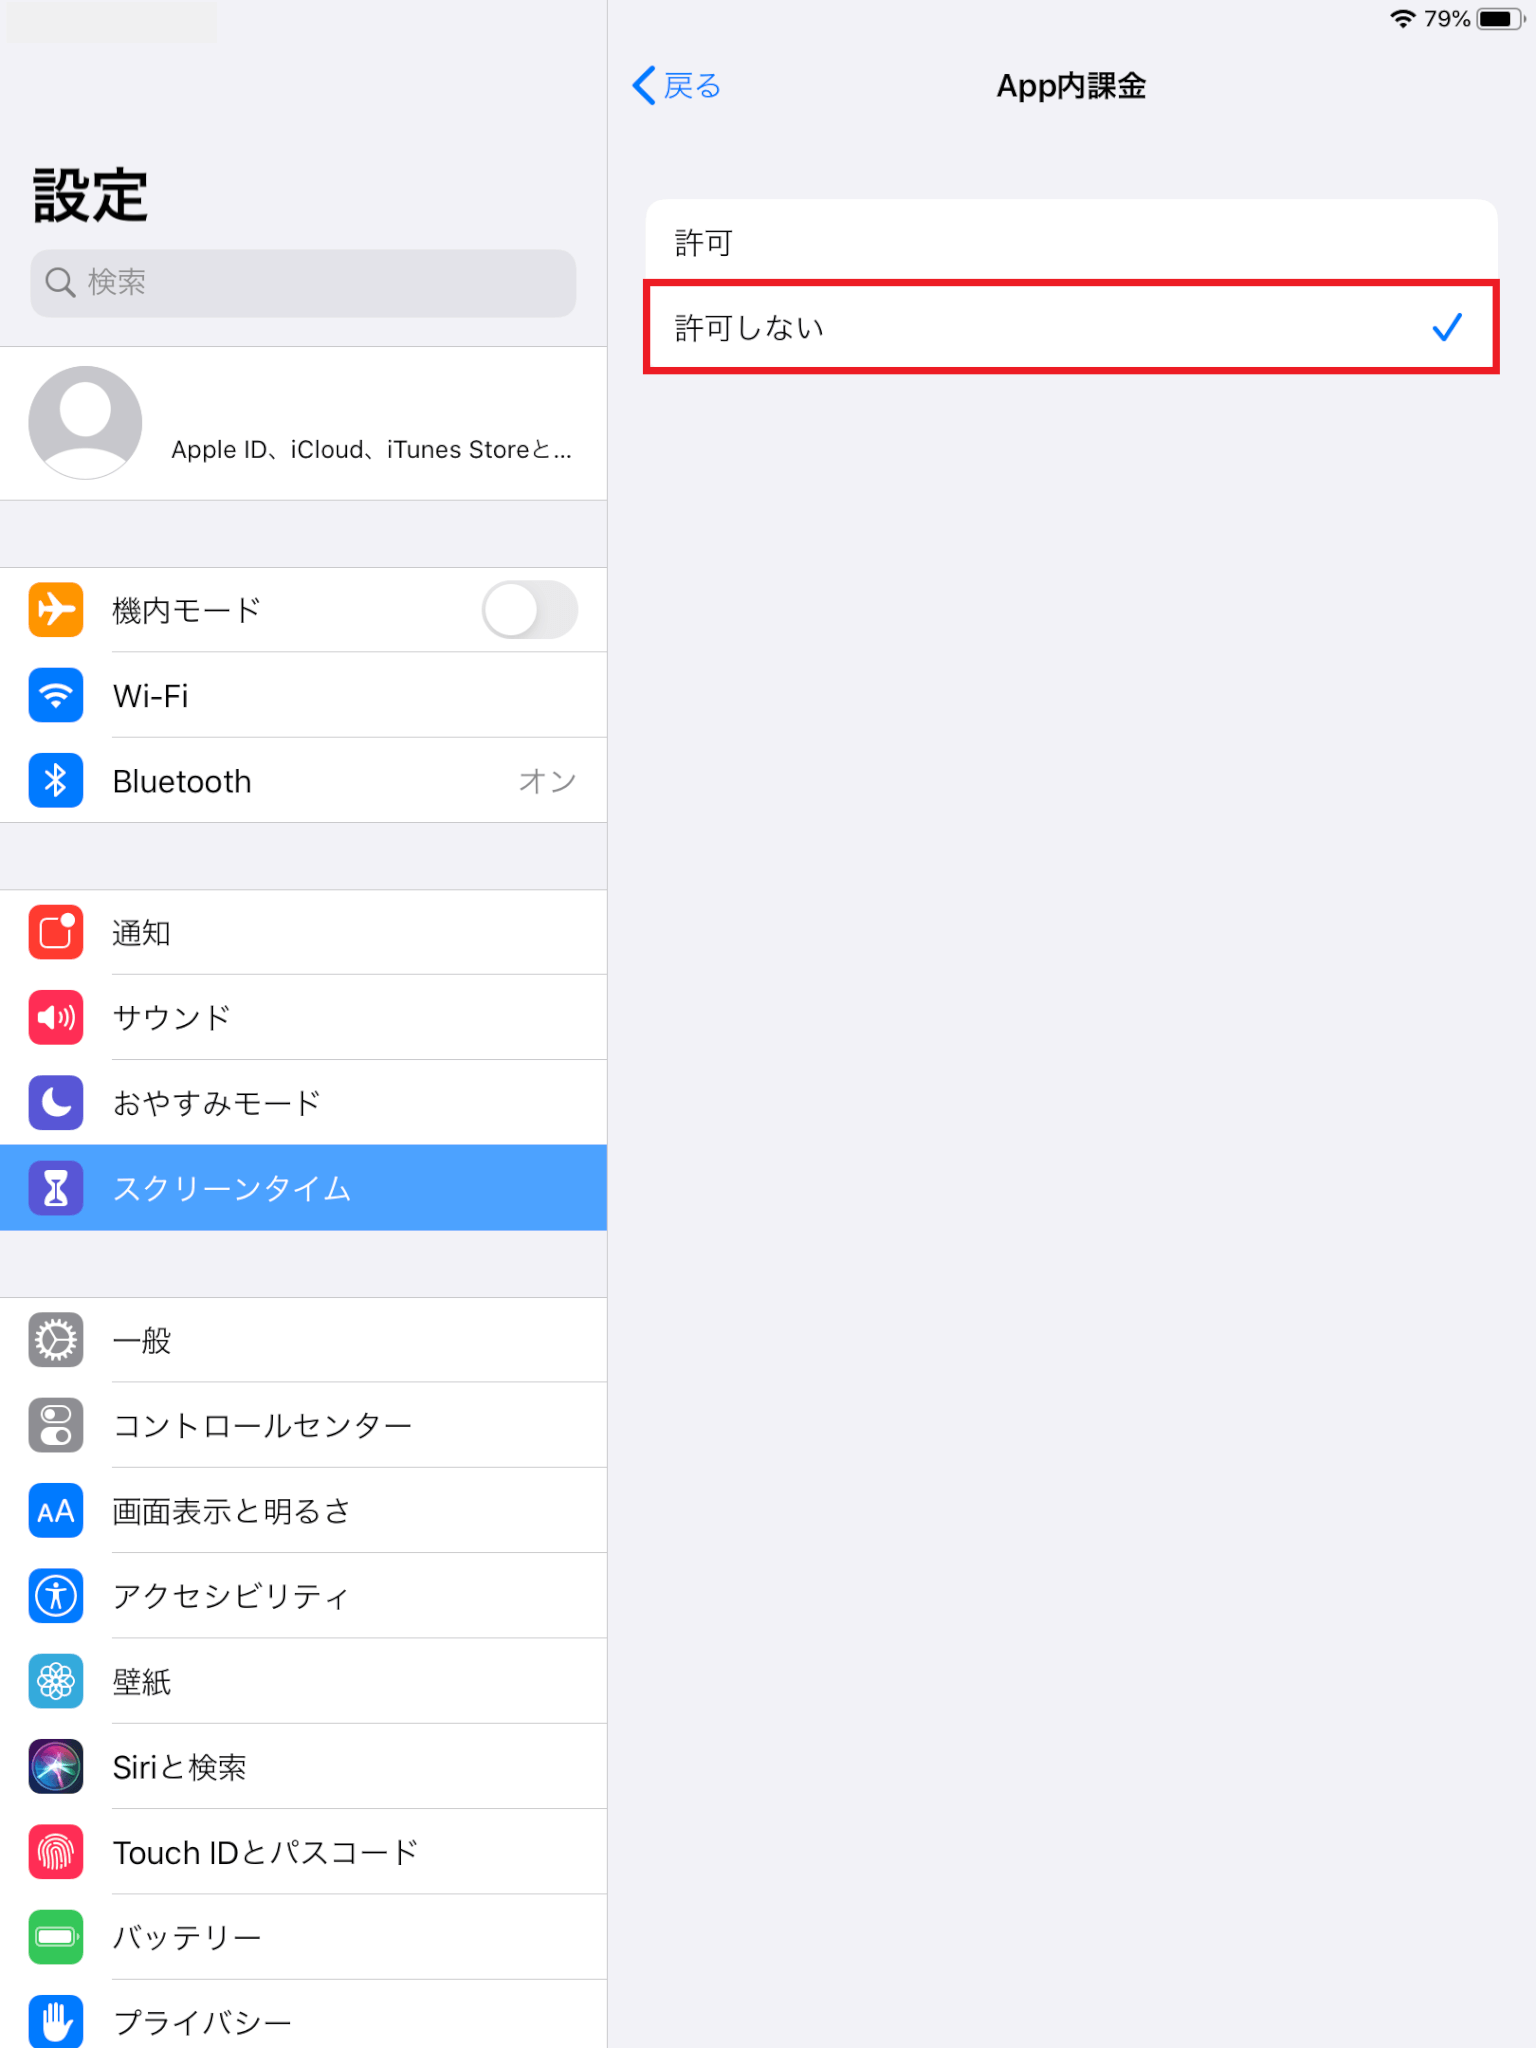
Task: Open the Apple ID account row
Action: pos(303,424)
